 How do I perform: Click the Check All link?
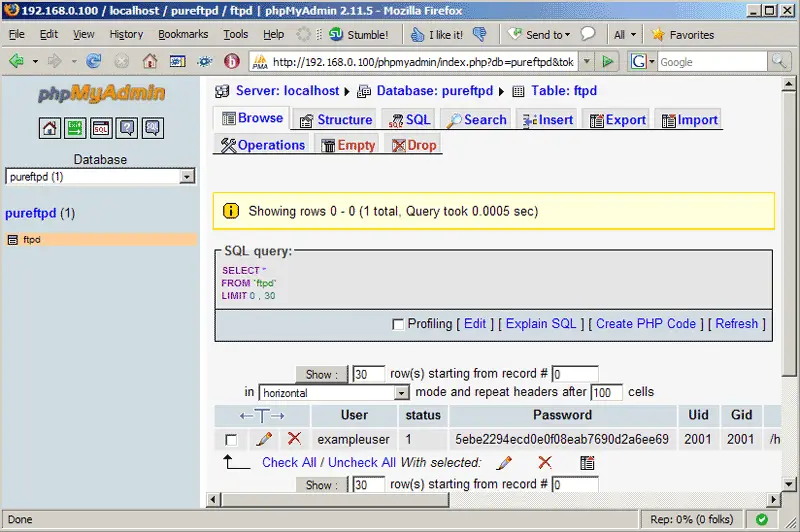289,463
